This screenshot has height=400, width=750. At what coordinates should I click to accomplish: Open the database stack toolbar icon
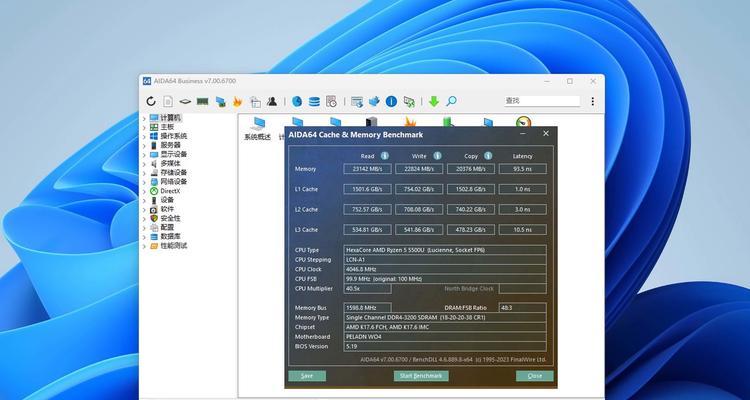tap(314, 101)
